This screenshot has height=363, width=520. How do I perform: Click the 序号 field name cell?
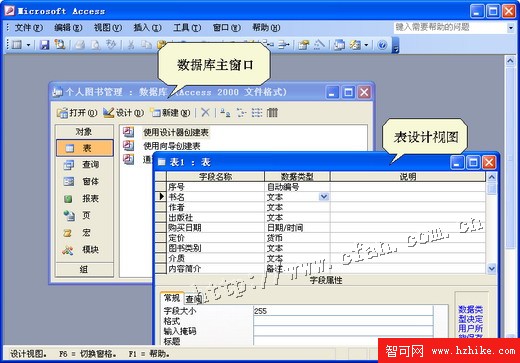pos(215,187)
